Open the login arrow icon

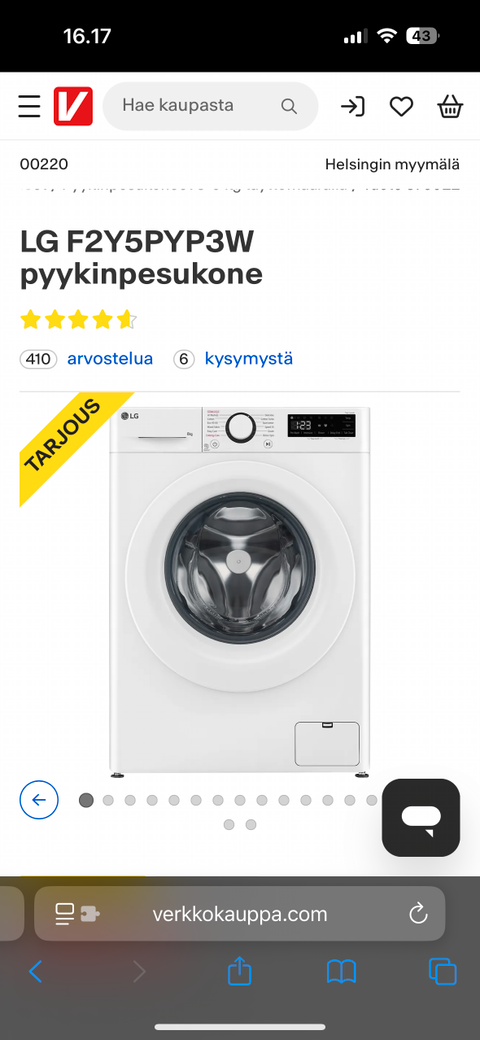pyautogui.click(x=352, y=106)
